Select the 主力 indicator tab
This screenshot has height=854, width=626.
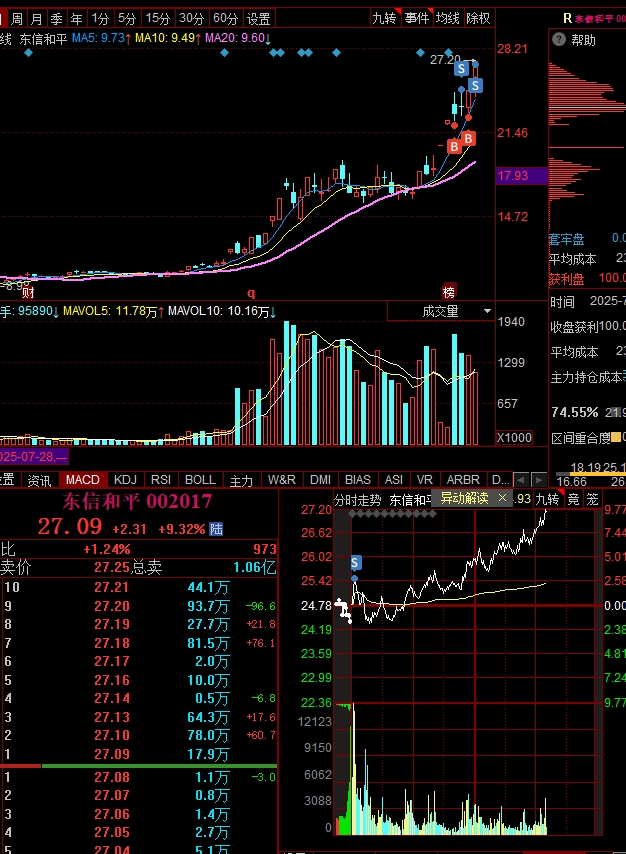pos(241,480)
